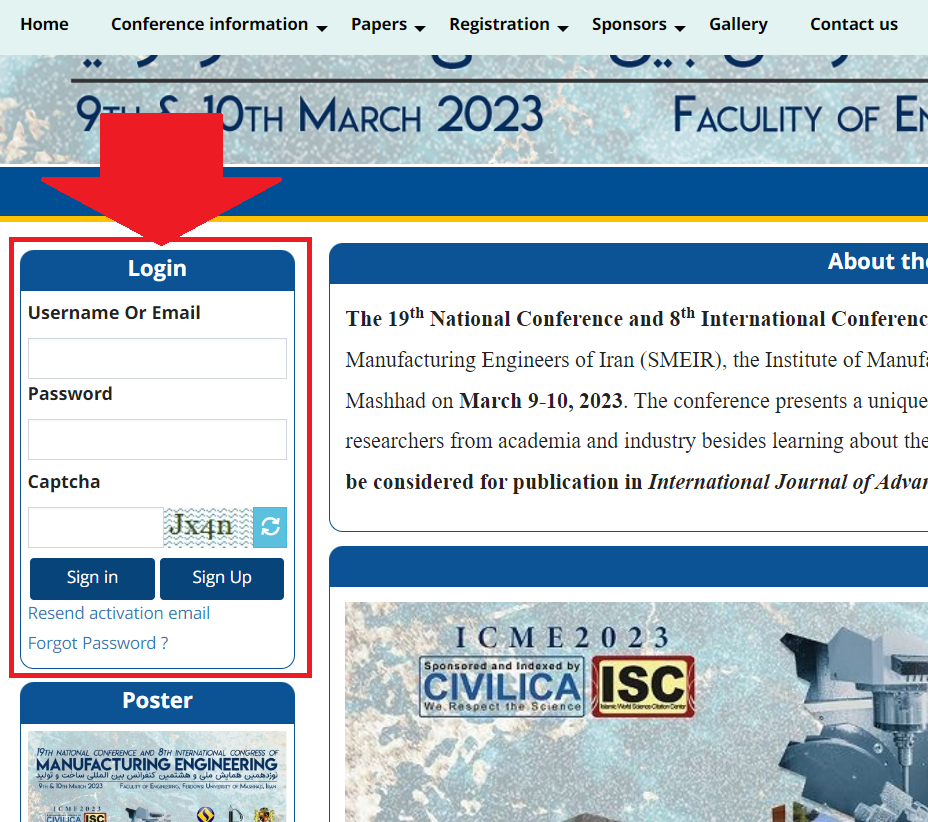Click 'March 9-10, 2023' in the paragraph
Image resolution: width=928 pixels, height=822 pixels.
tap(541, 401)
